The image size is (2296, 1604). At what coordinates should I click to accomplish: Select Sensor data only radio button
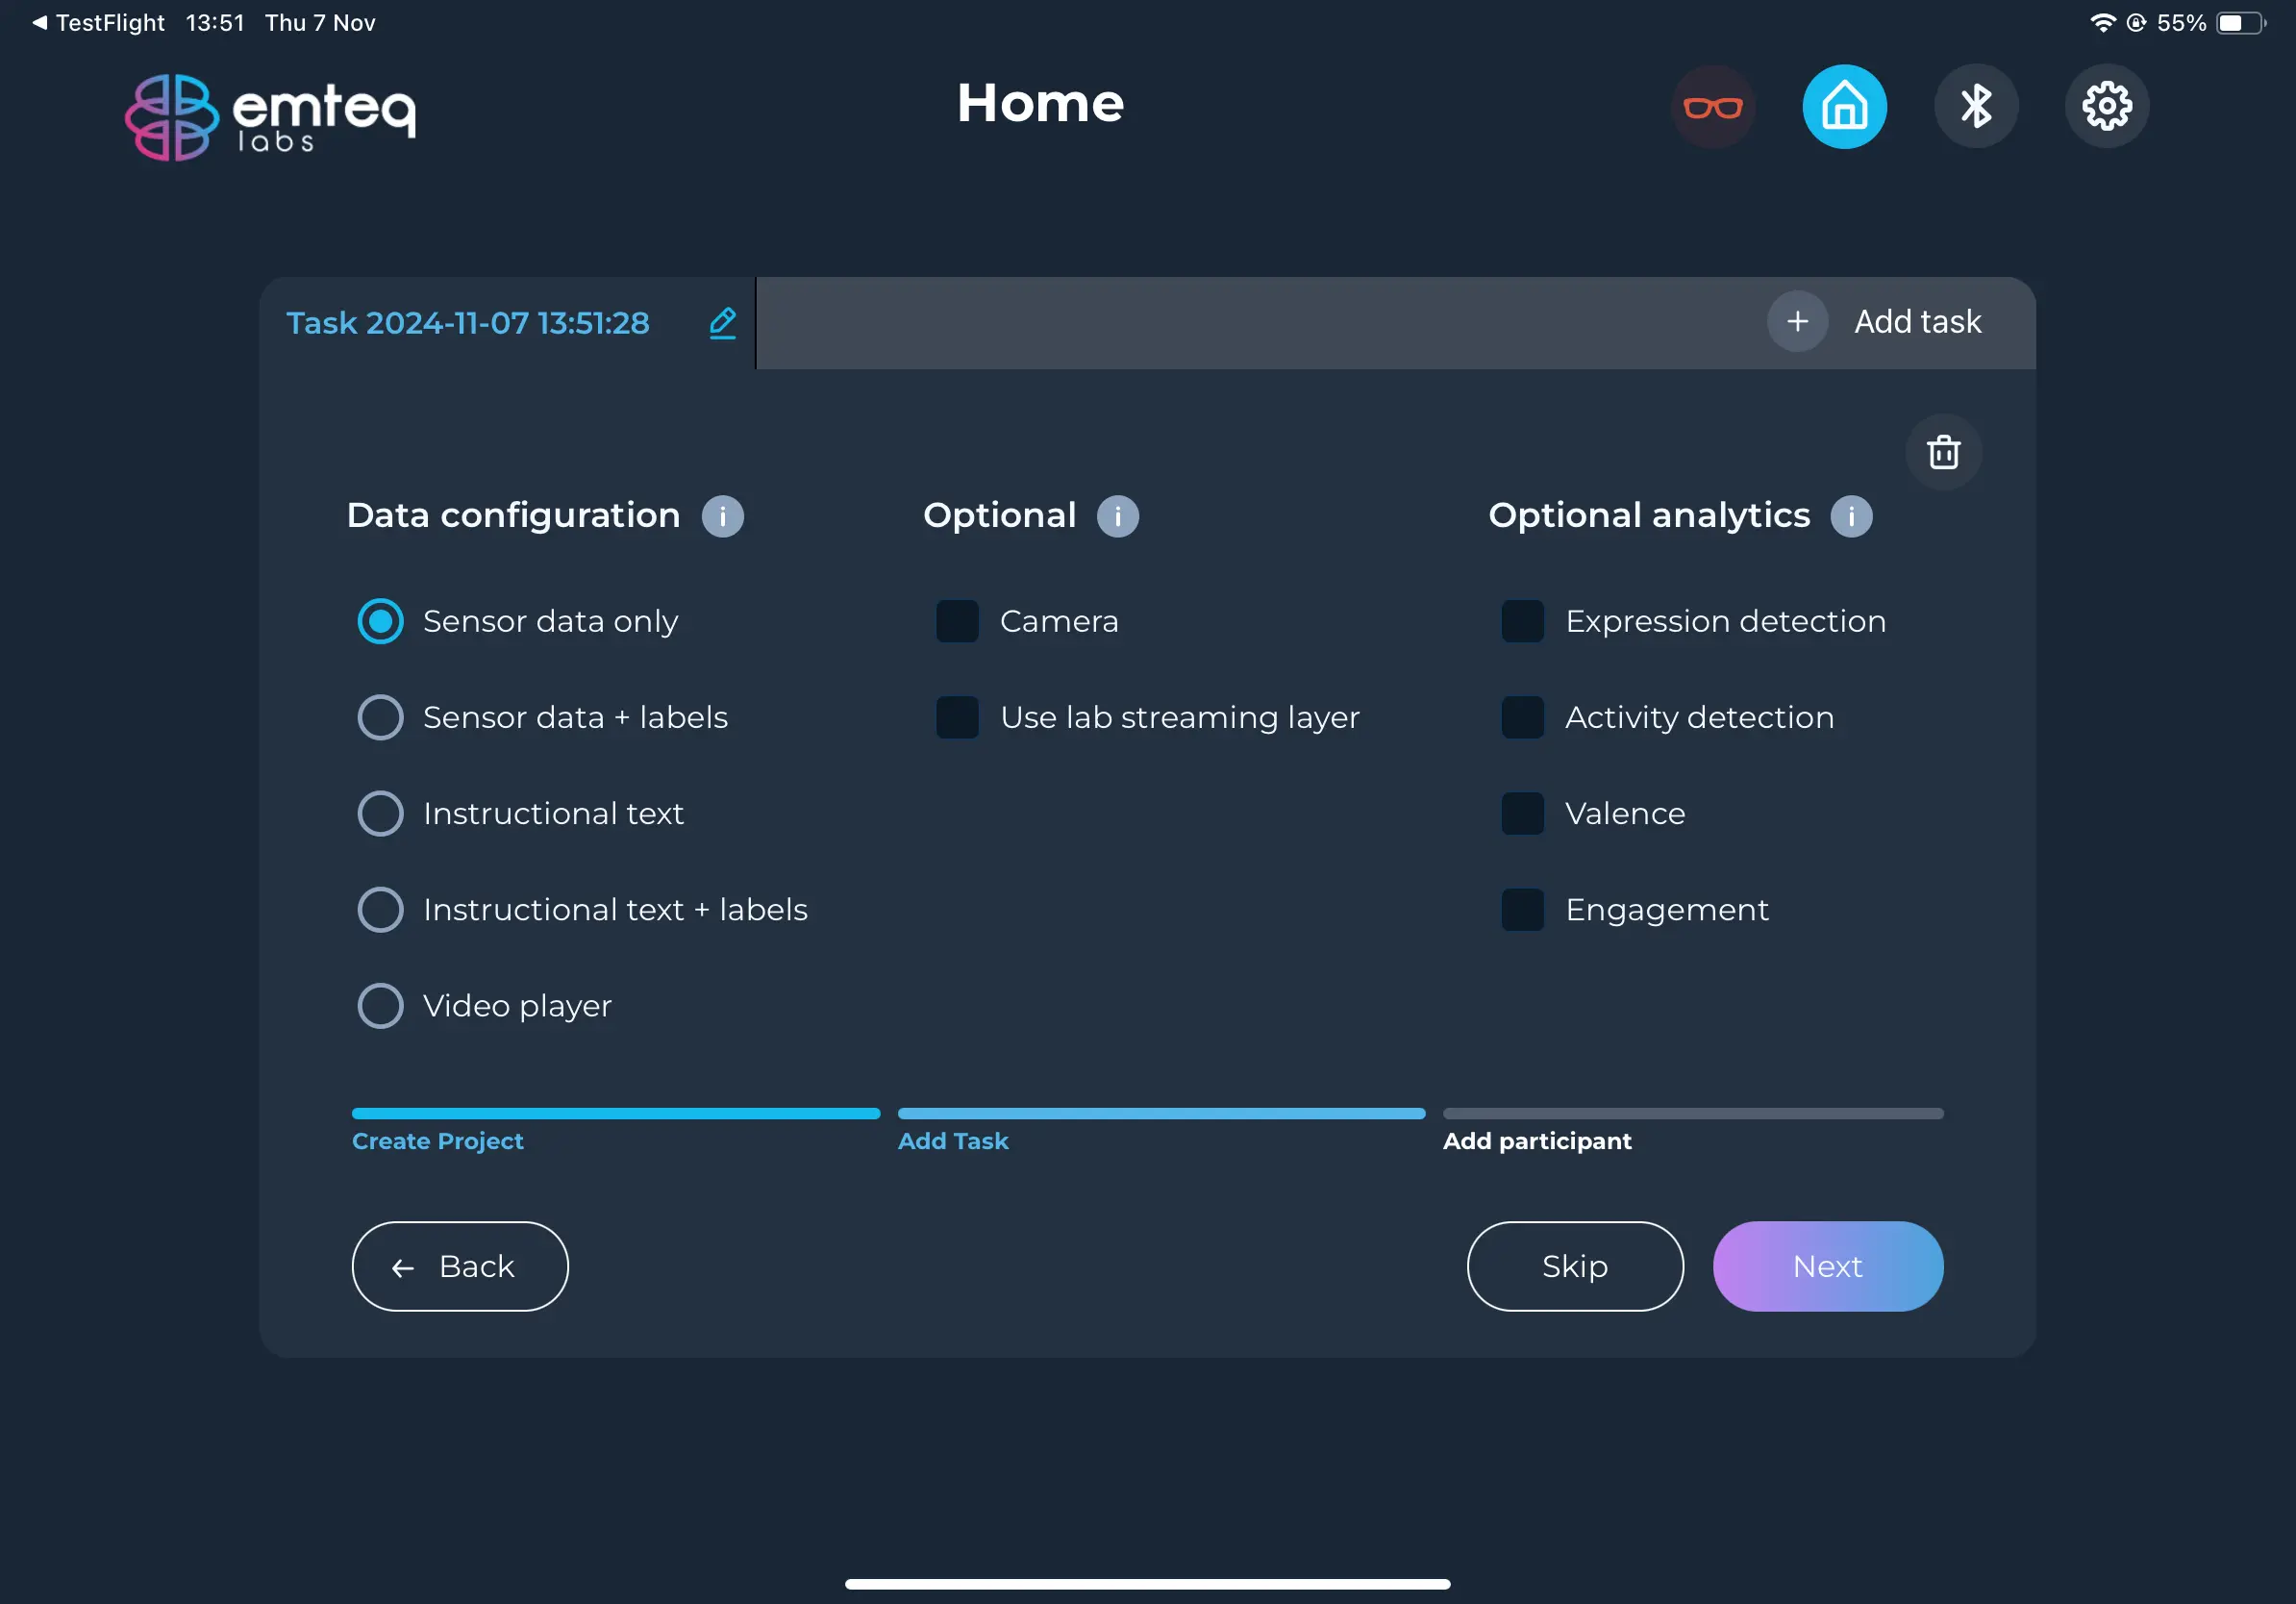(379, 619)
